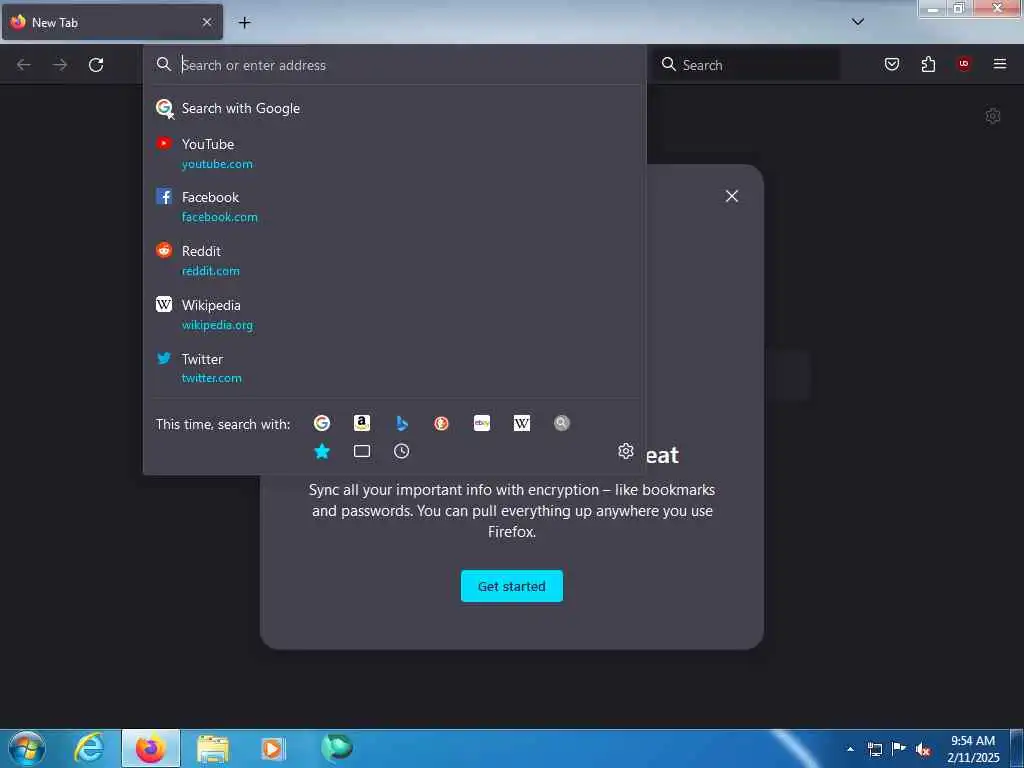Launch Internet Explorer from taskbar
This screenshot has height=768, width=1024.
tap(89, 748)
